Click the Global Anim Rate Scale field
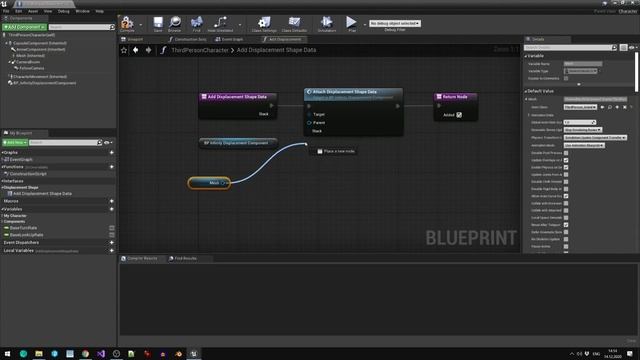The width and height of the screenshot is (640, 360). coord(580,122)
